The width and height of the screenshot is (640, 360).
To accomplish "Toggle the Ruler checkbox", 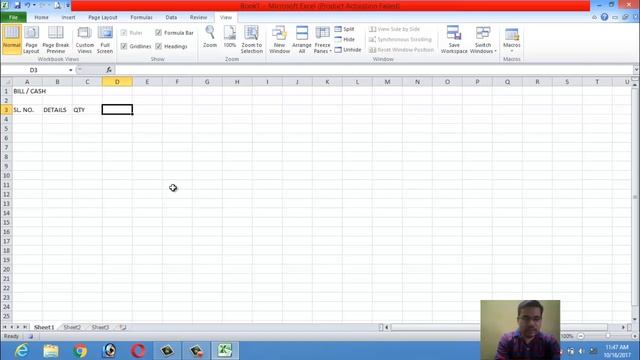I will click(x=124, y=33).
